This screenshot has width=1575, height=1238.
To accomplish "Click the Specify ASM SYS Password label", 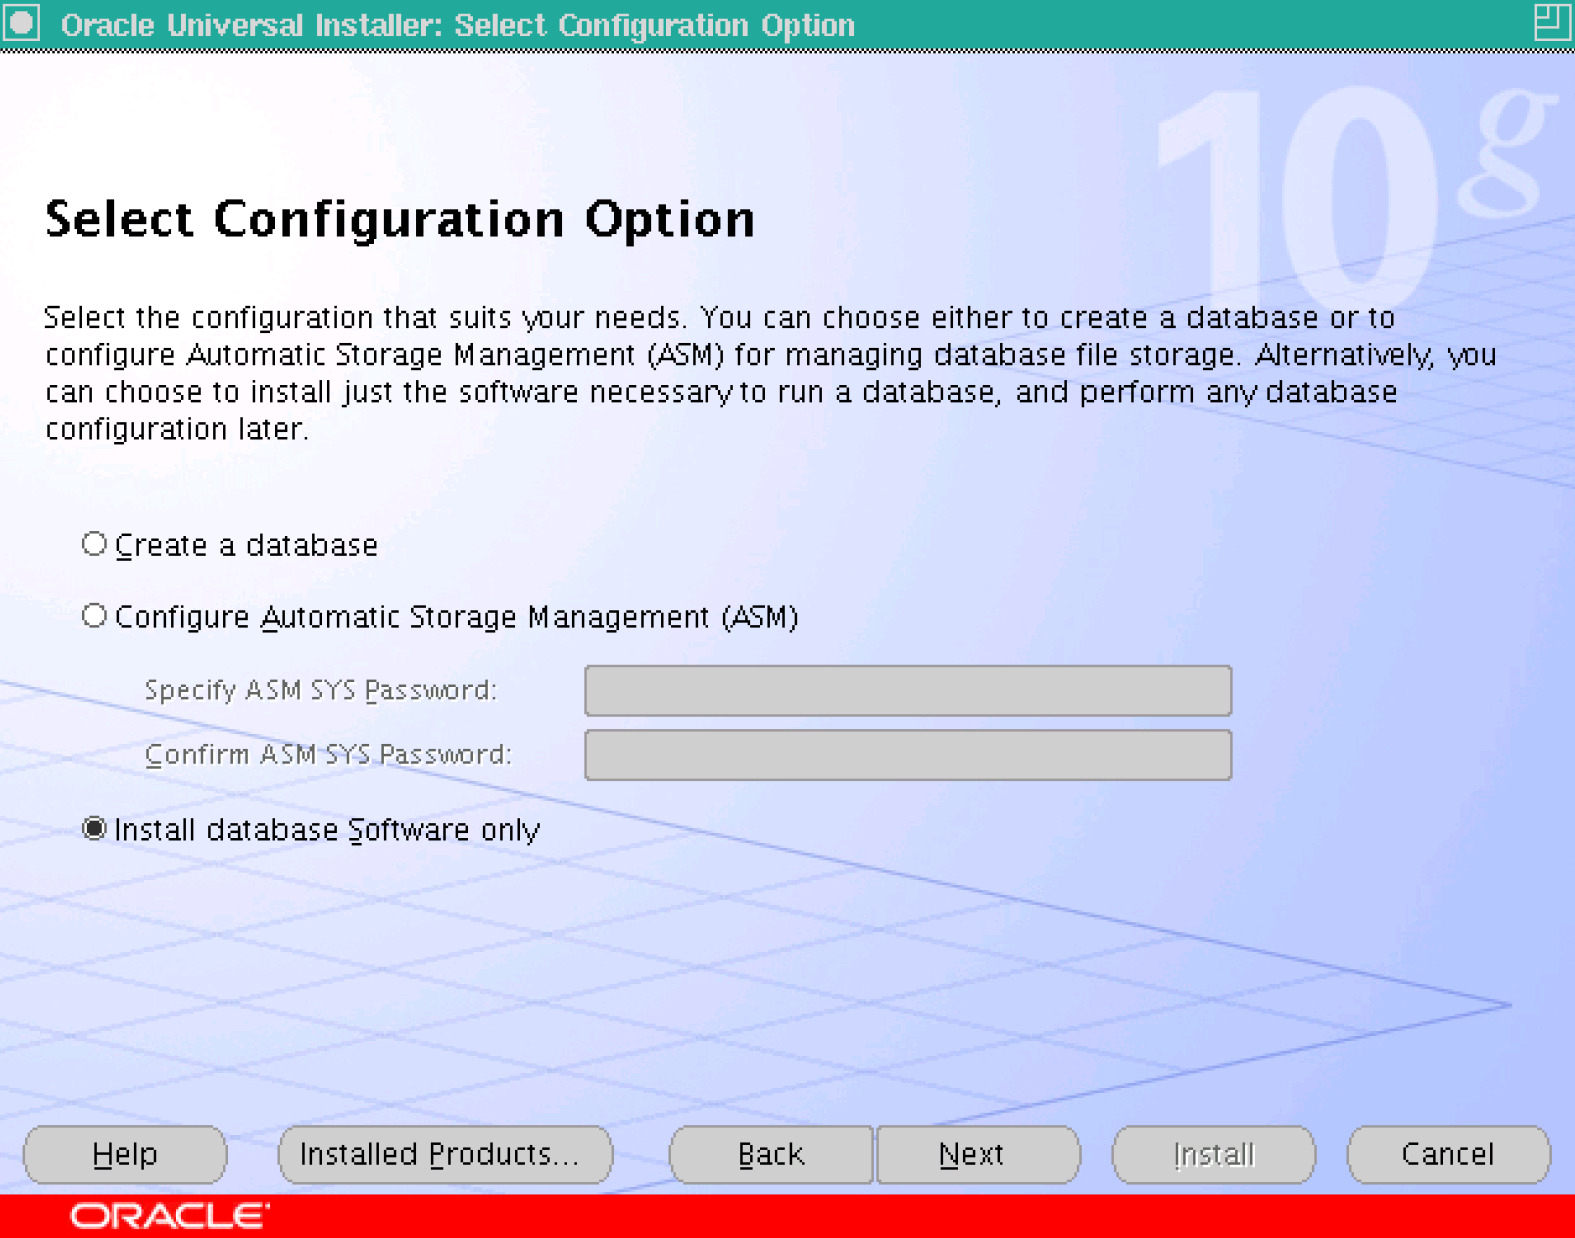I will point(320,690).
